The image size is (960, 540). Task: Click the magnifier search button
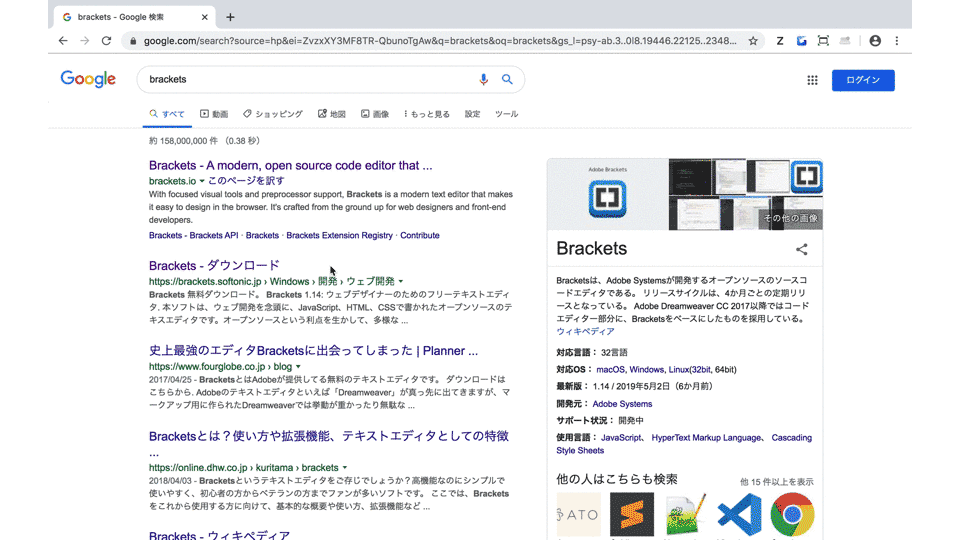click(507, 79)
